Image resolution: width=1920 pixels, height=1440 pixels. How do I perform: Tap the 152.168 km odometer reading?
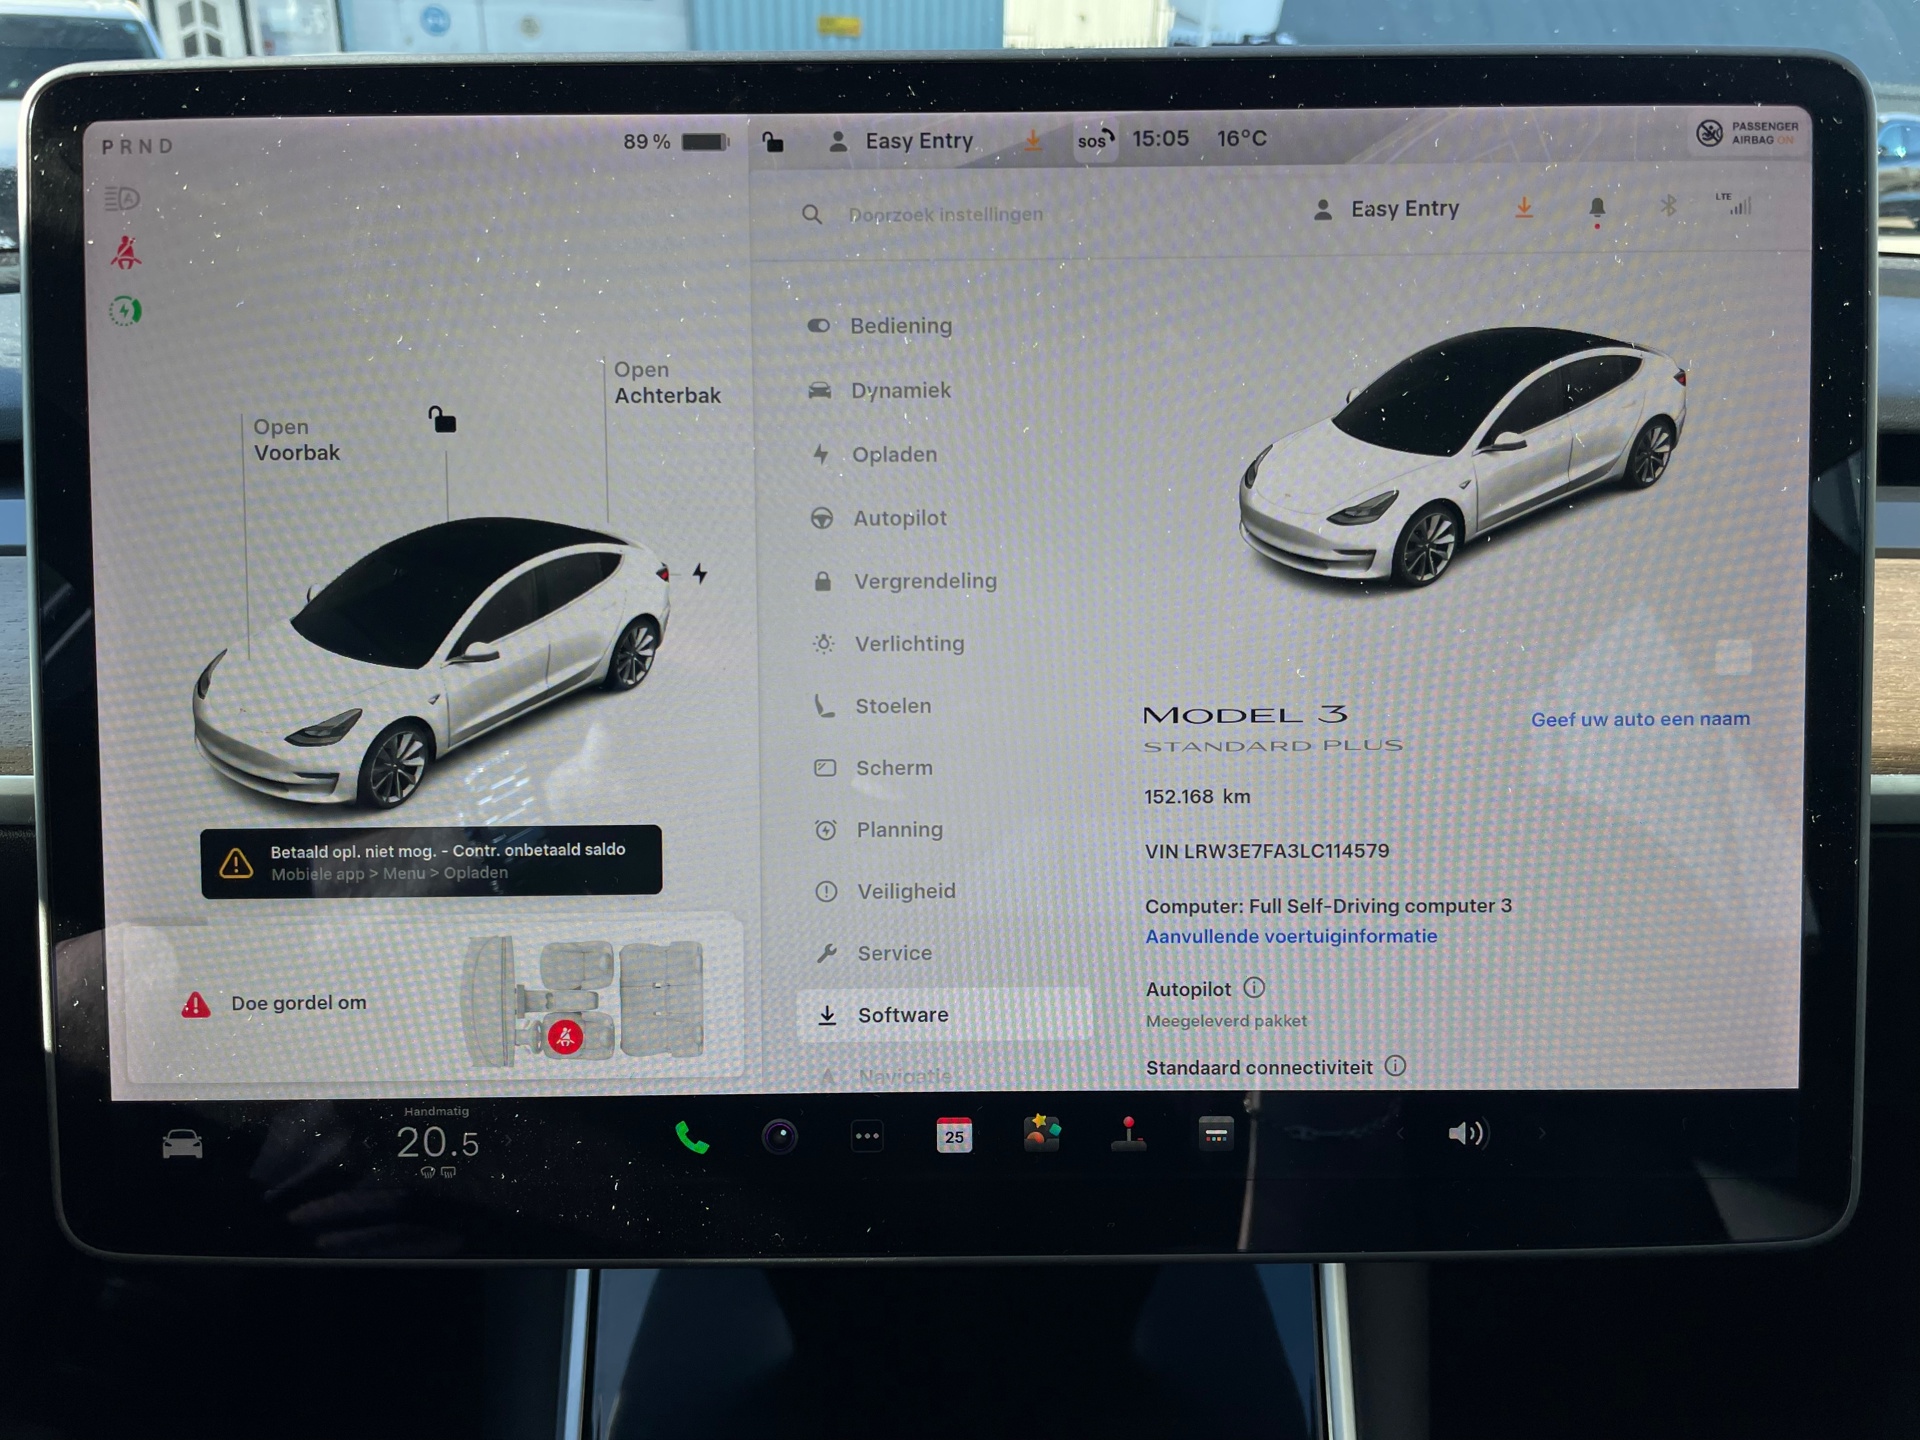(x=1197, y=797)
